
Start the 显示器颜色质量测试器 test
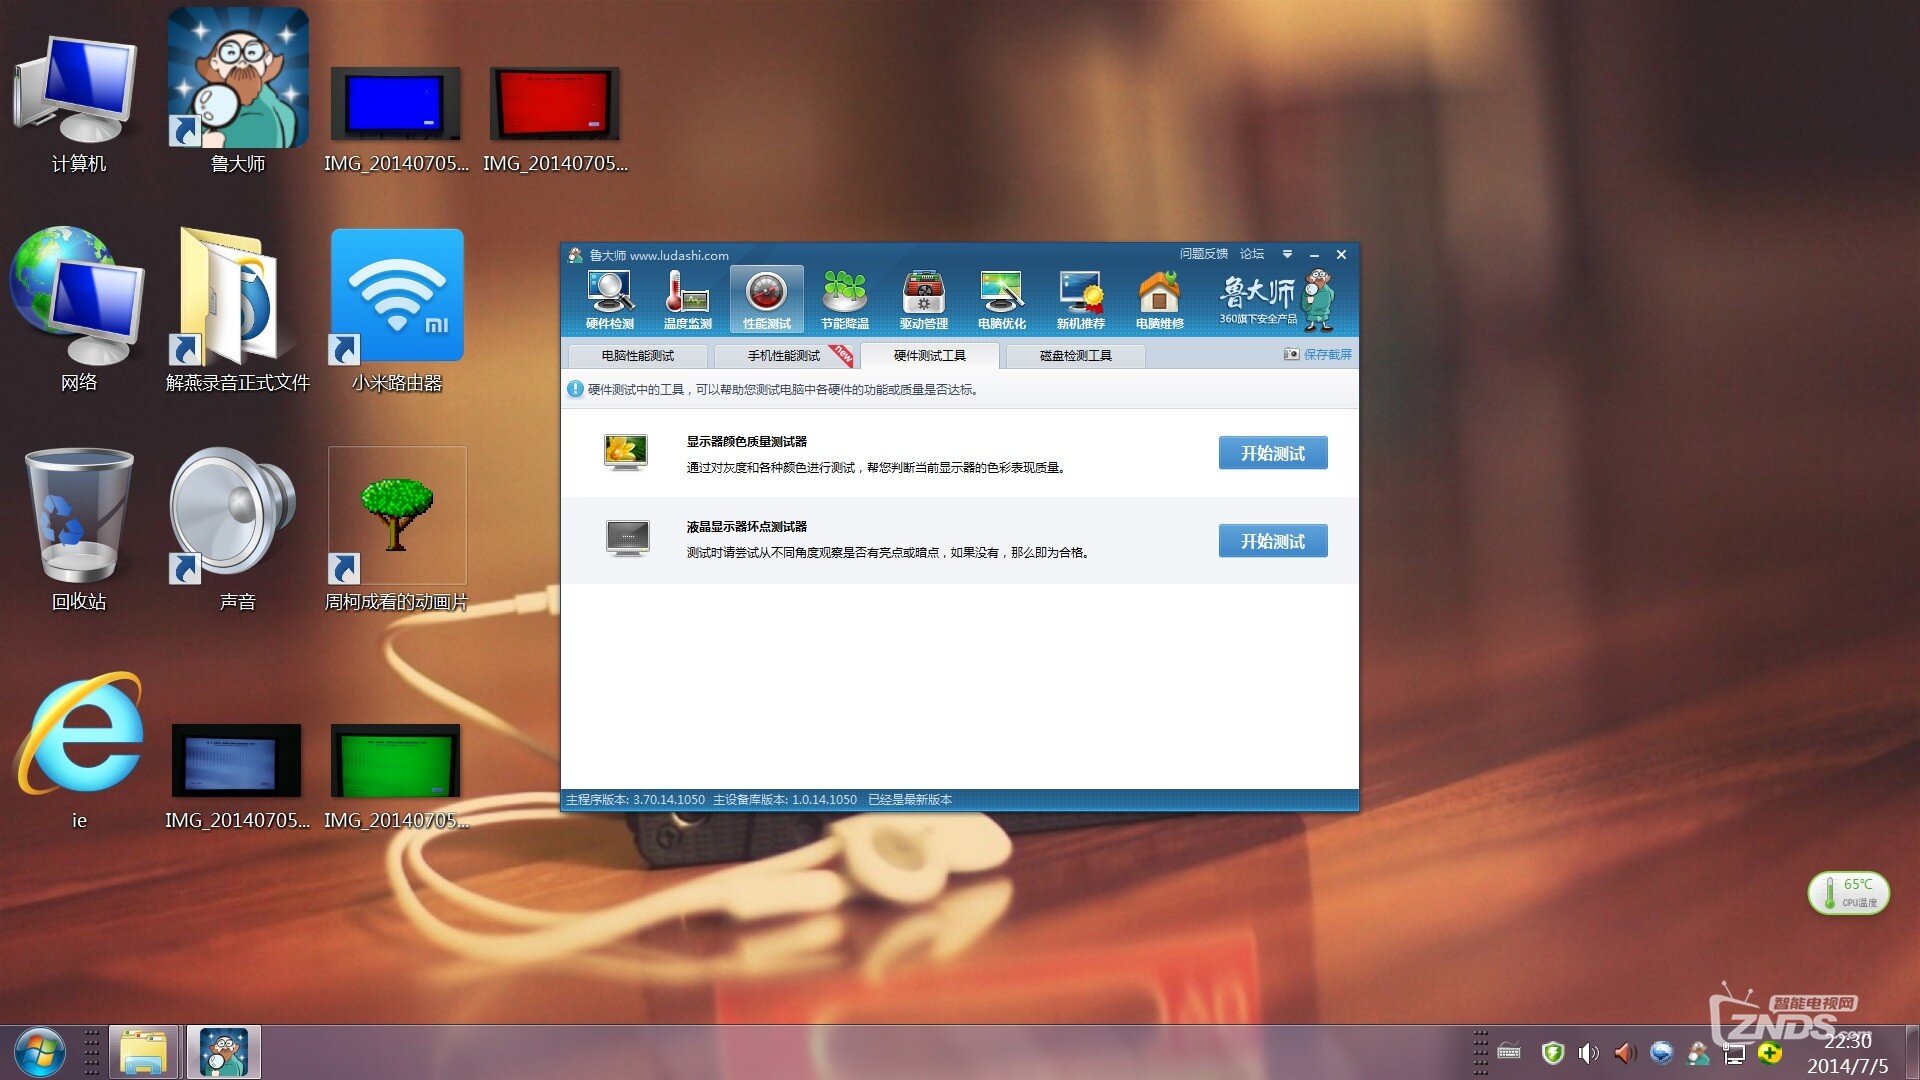click(1273, 453)
